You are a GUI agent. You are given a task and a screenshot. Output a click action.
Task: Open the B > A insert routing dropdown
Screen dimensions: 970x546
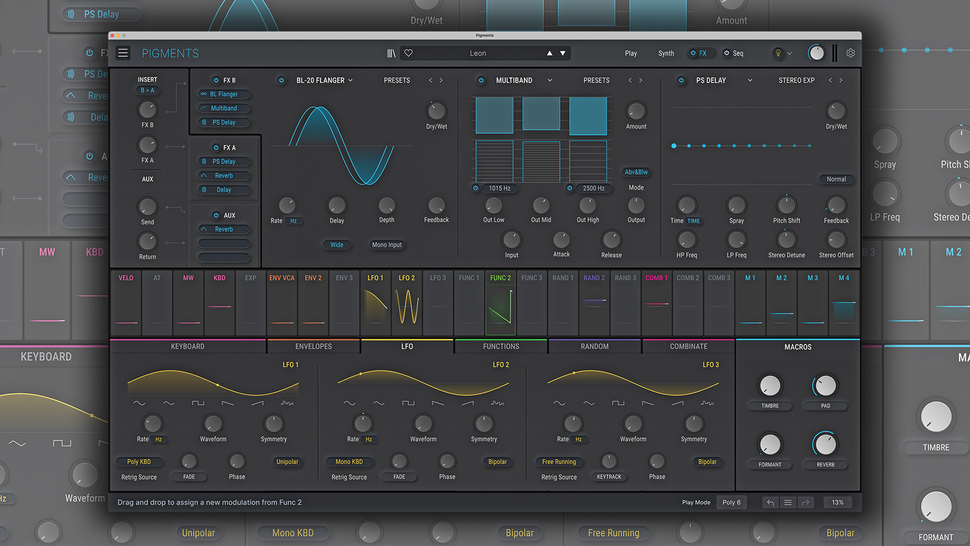click(147, 90)
